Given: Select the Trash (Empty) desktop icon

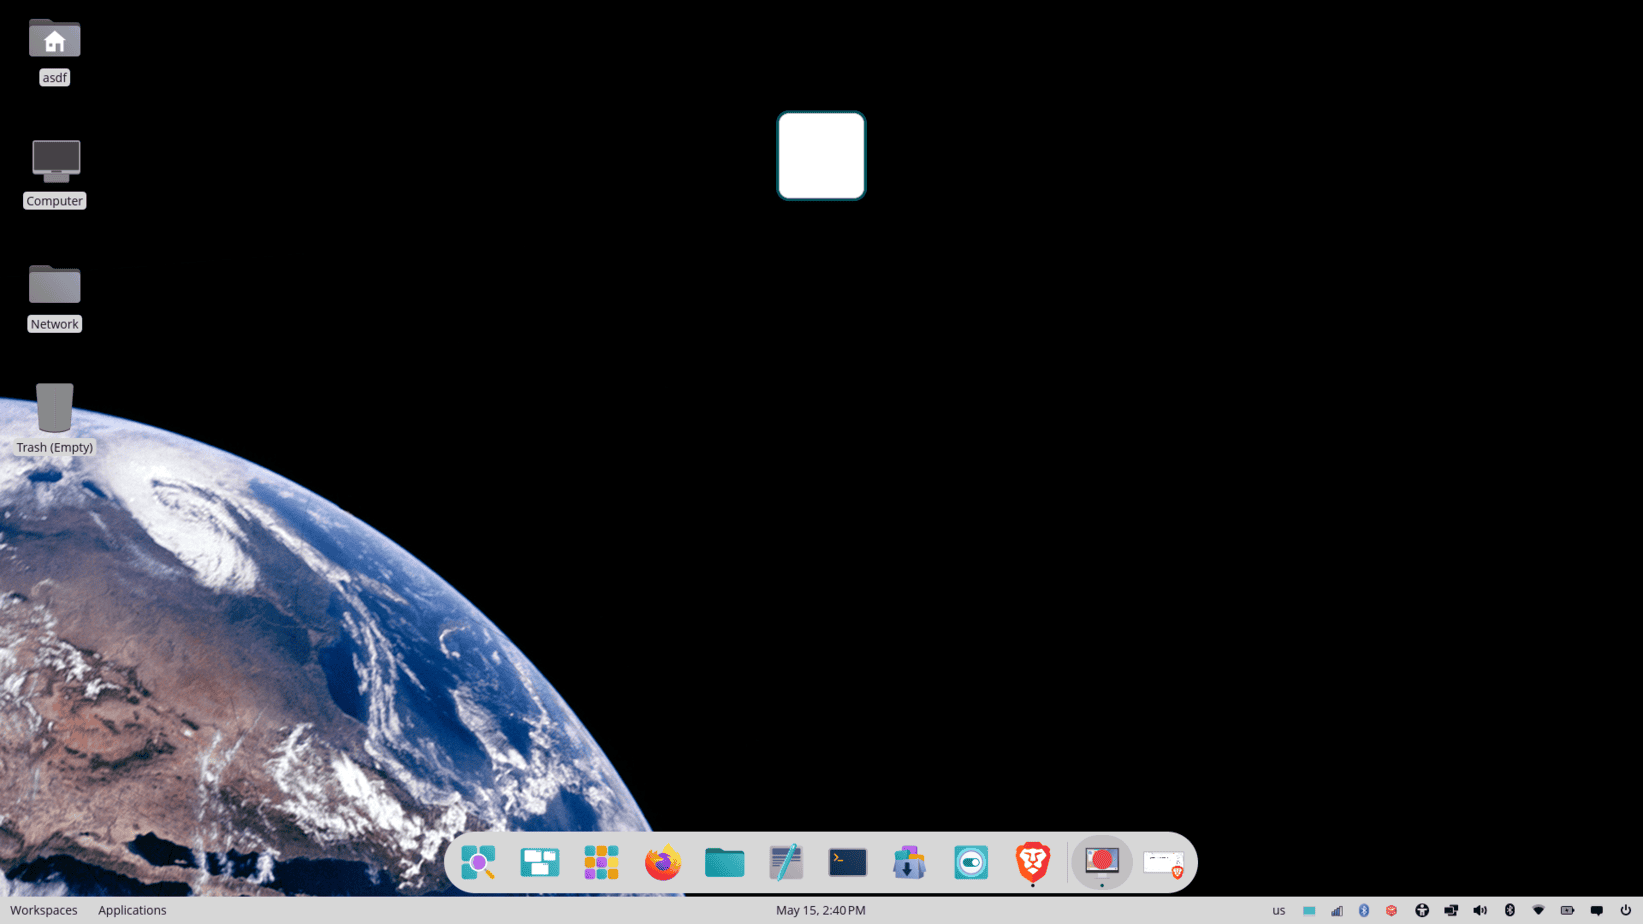Looking at the screenshot, I should click(x=54, y=420).
